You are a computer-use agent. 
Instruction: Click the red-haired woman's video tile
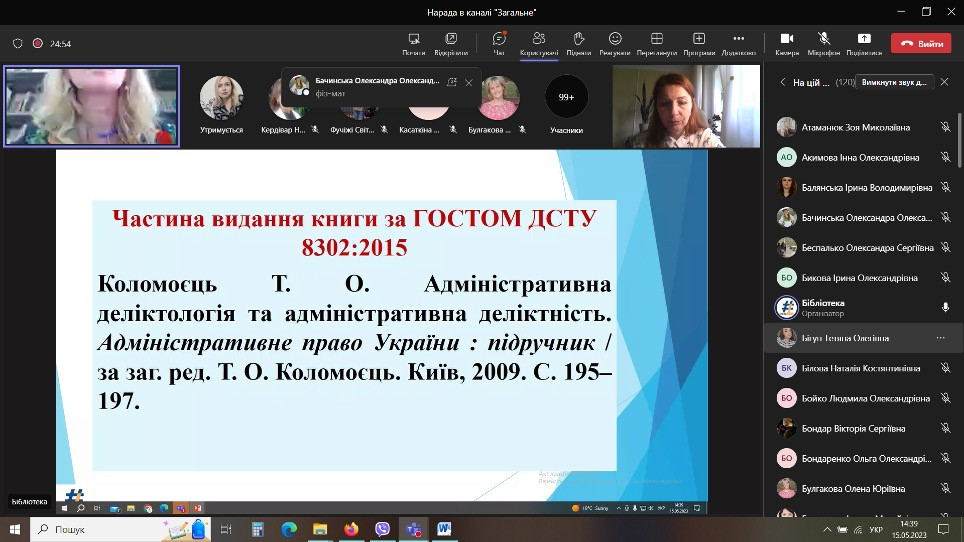click(686, 106)
